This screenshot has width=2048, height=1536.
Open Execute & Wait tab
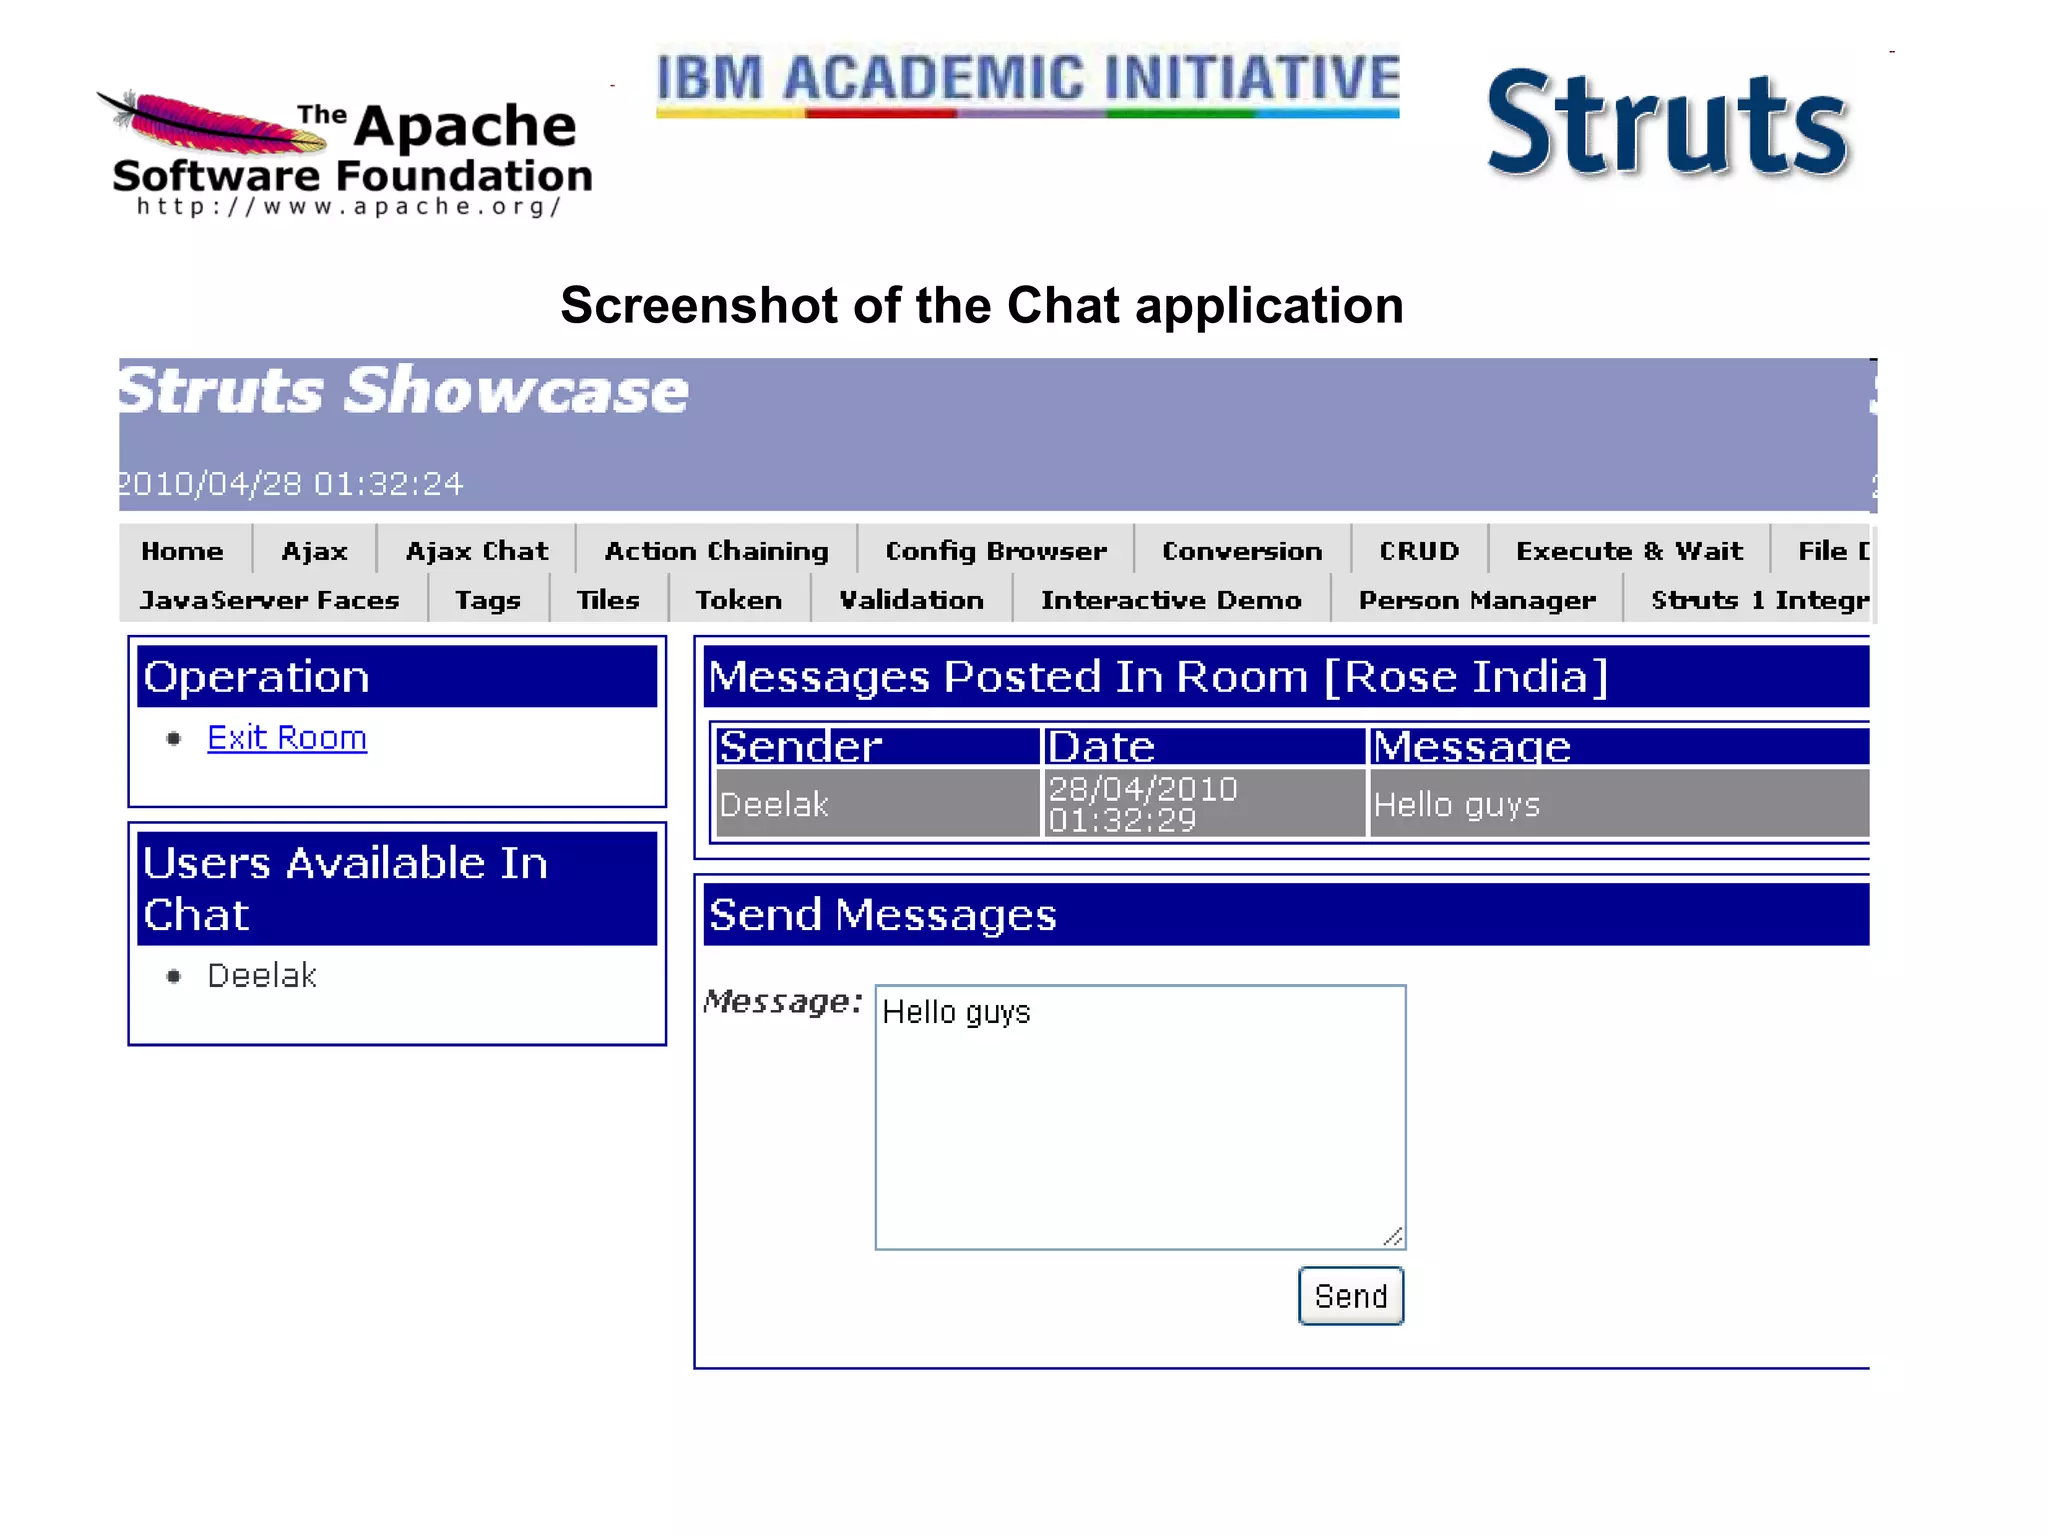pos(1629,550)
